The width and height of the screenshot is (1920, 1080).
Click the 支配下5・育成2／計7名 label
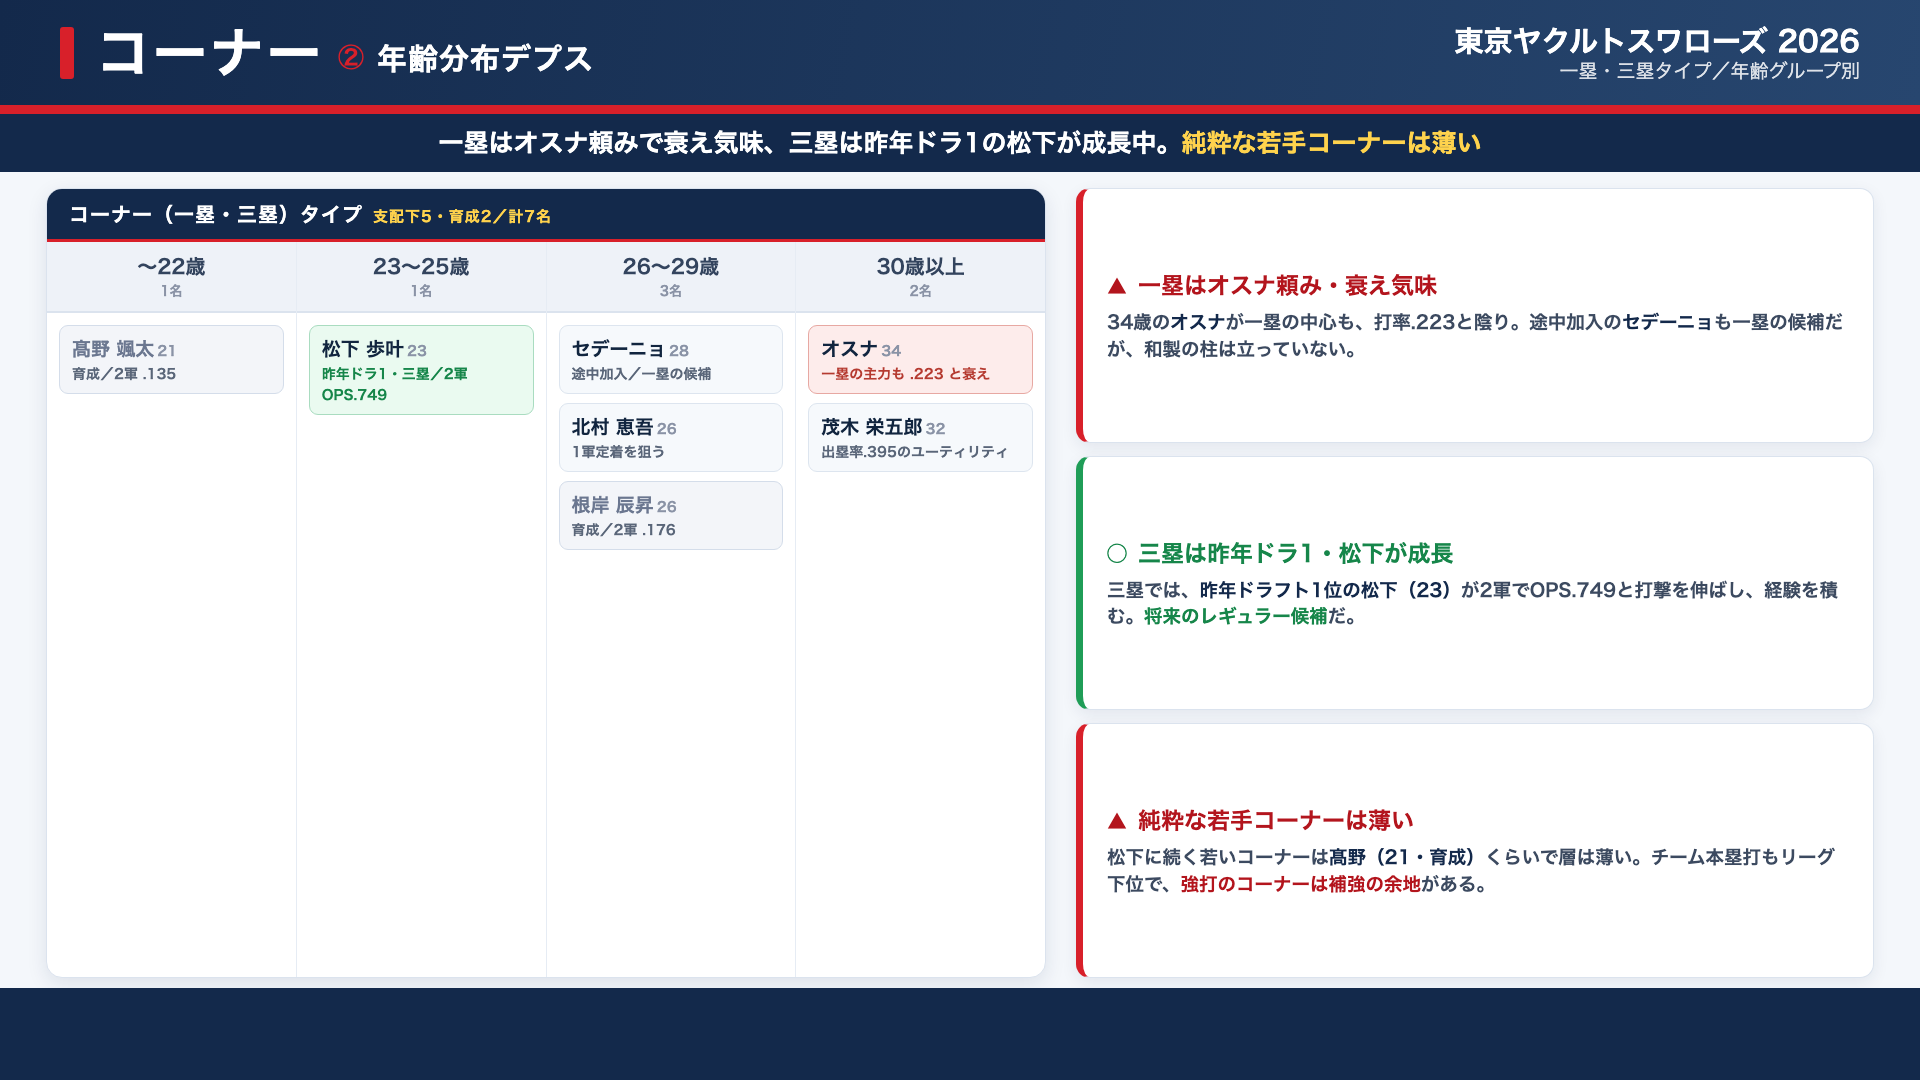coord(462,217)
